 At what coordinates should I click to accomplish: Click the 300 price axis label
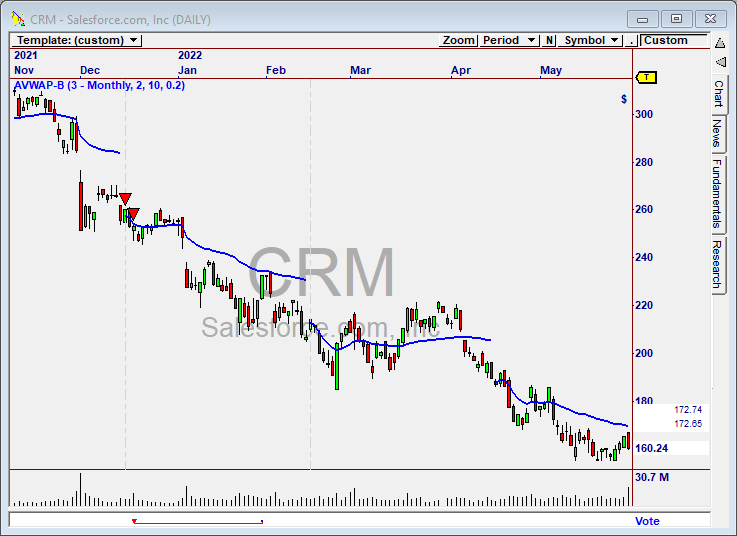[643, 114]
